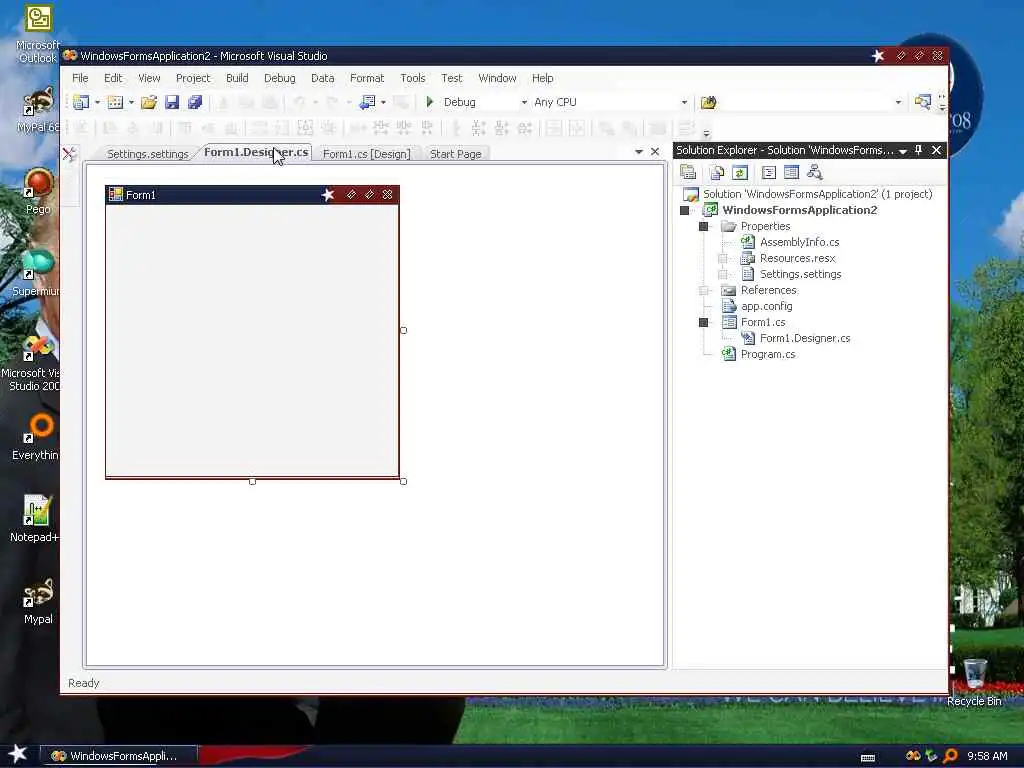Click the Properties icon in Solution Explorer toolbar

tap(688, 172)
